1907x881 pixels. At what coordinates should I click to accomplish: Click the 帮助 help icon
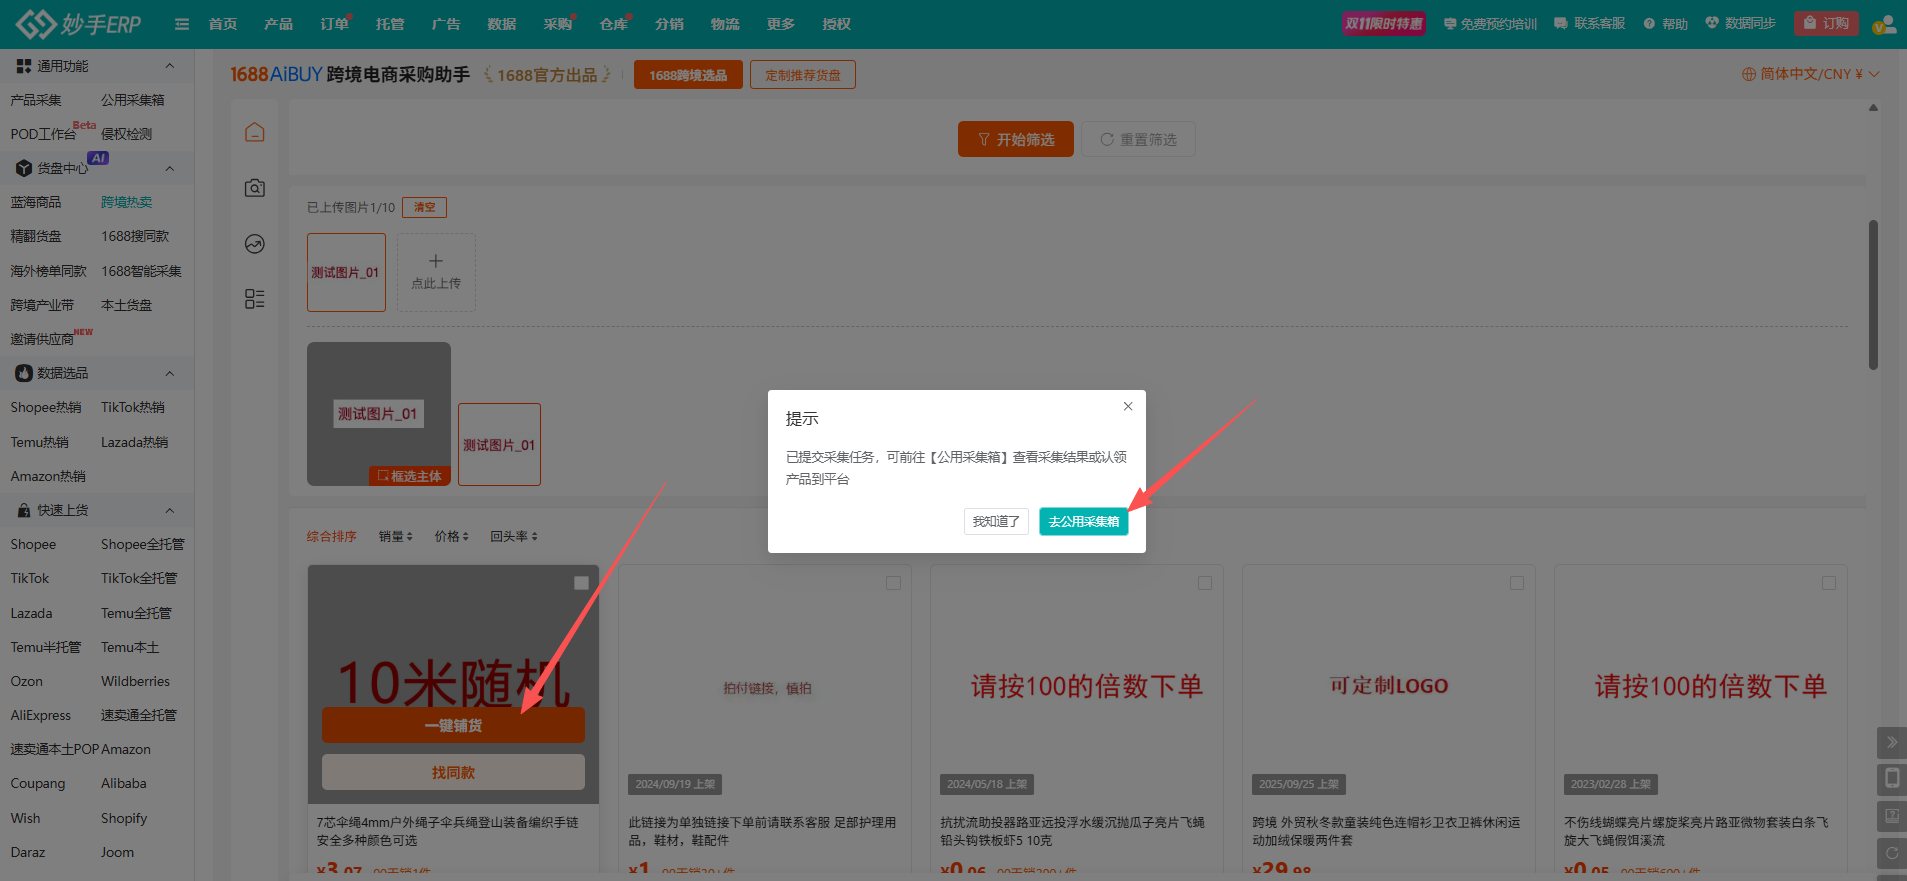(x=1649, y=24)
